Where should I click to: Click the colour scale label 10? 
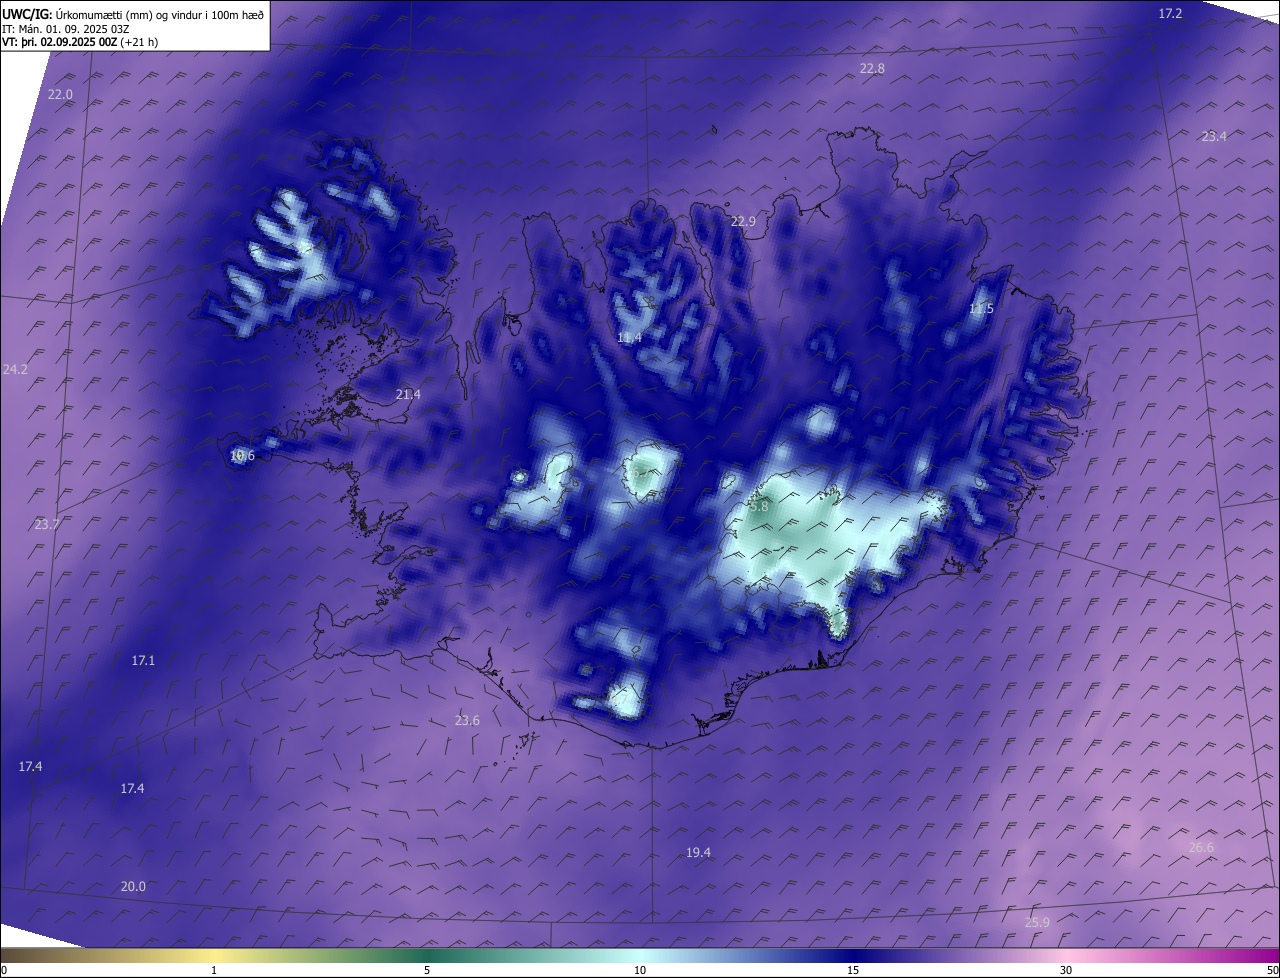(640, 970)
